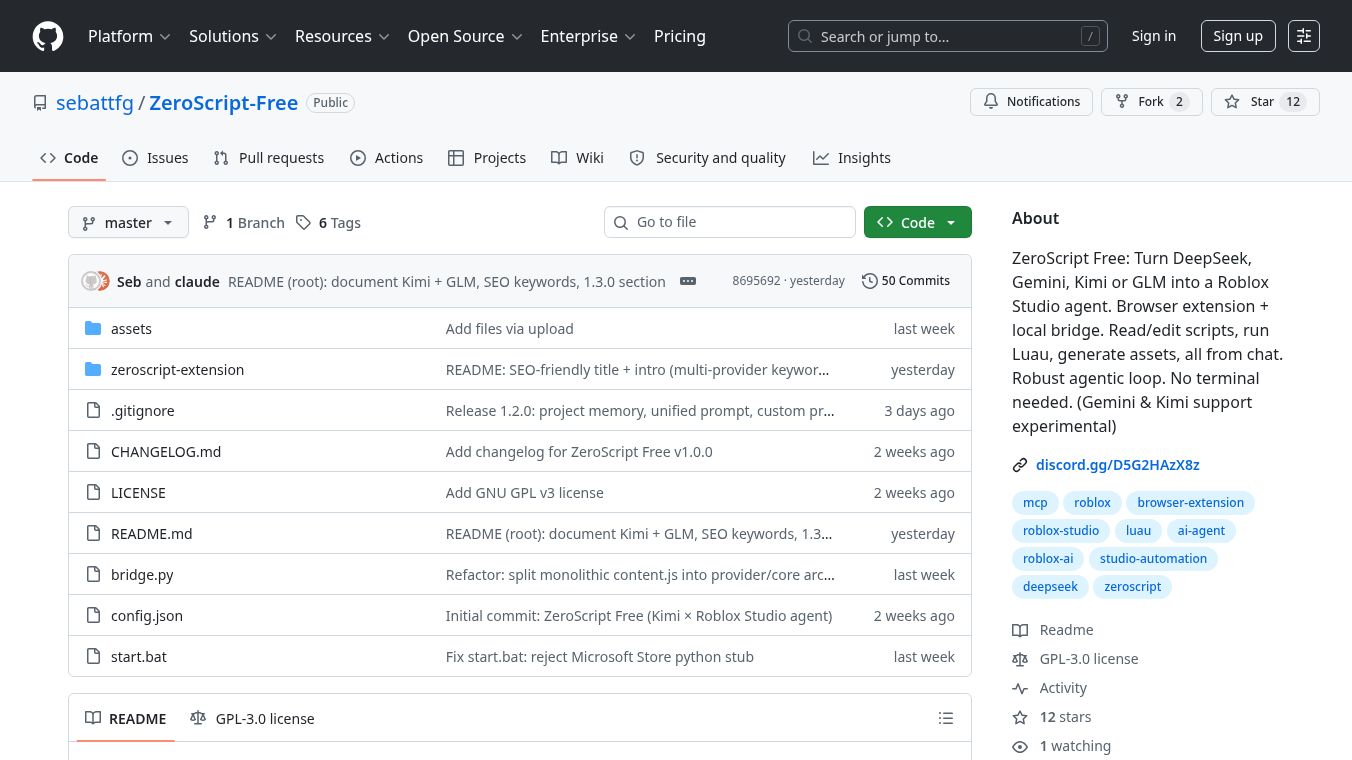1352x760 pixels.
Task: Switch to the Code tab
Action: click(x=69, y=158)
